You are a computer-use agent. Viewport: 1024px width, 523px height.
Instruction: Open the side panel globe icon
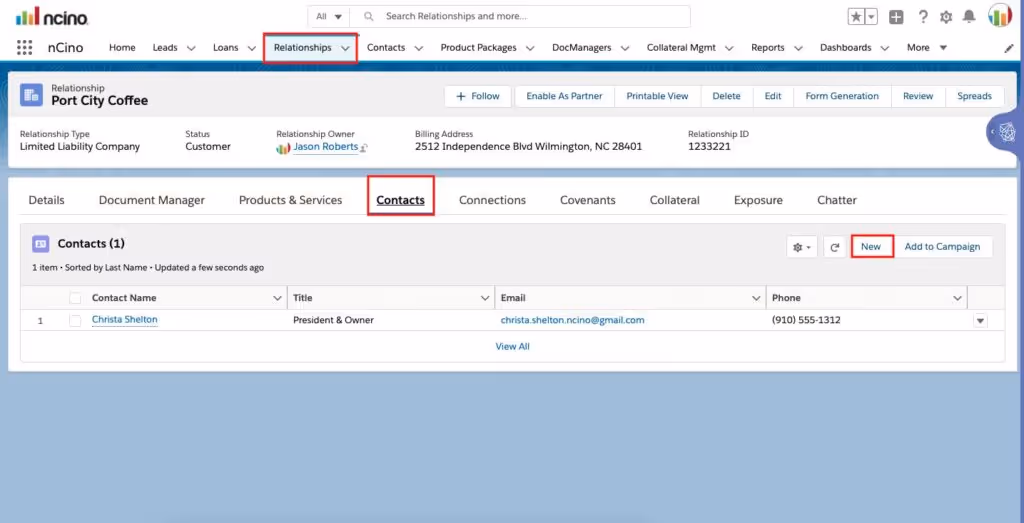1008,133
